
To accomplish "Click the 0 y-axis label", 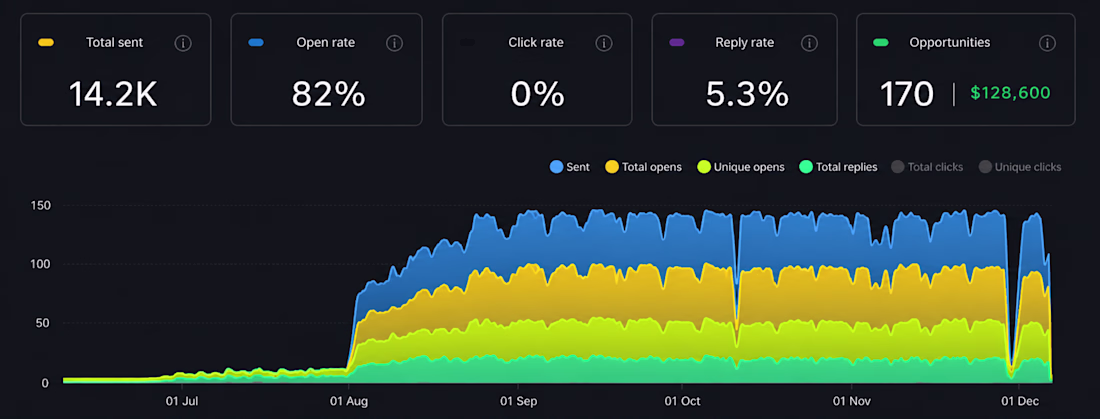I will 46,383.
